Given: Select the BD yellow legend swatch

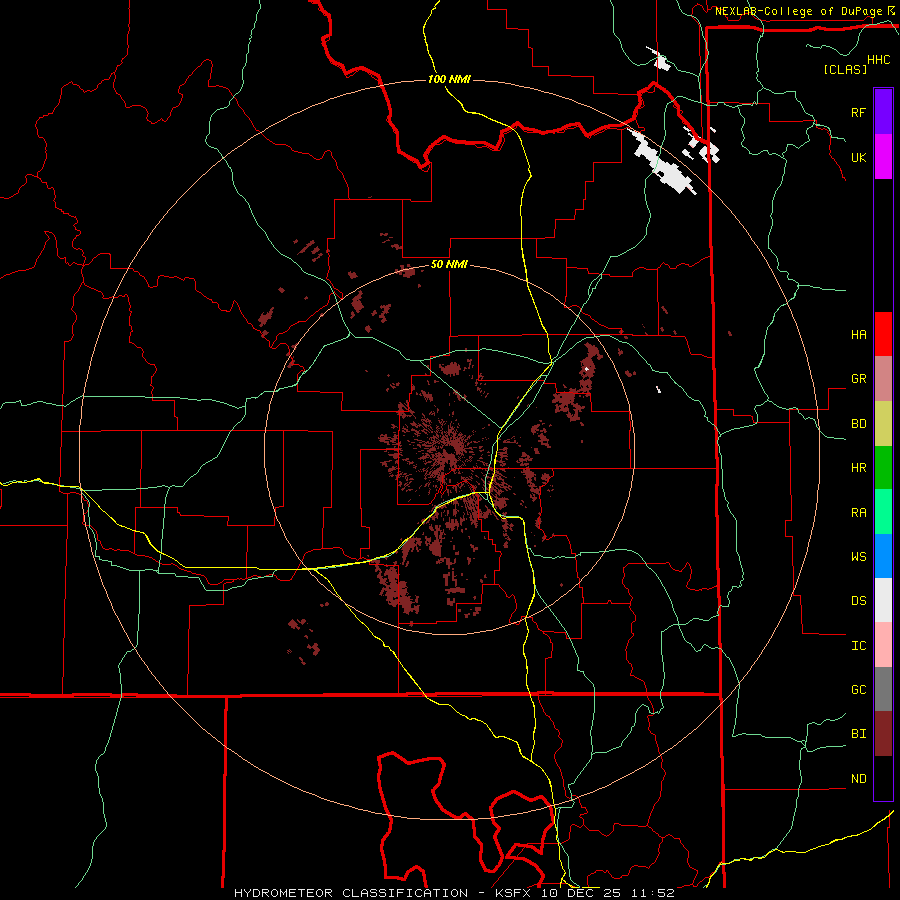Looking at the screenshot, I should click(883, 423).
